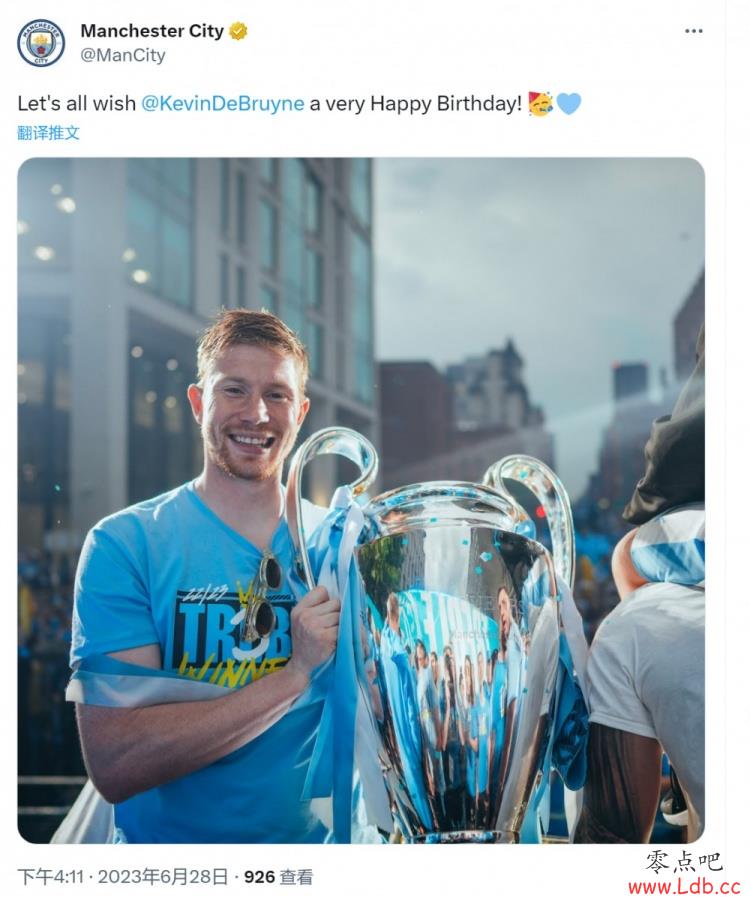Open the @KevinDeBruyne mention link
Screen dimensions: 750x897
(x=223, y=104)
